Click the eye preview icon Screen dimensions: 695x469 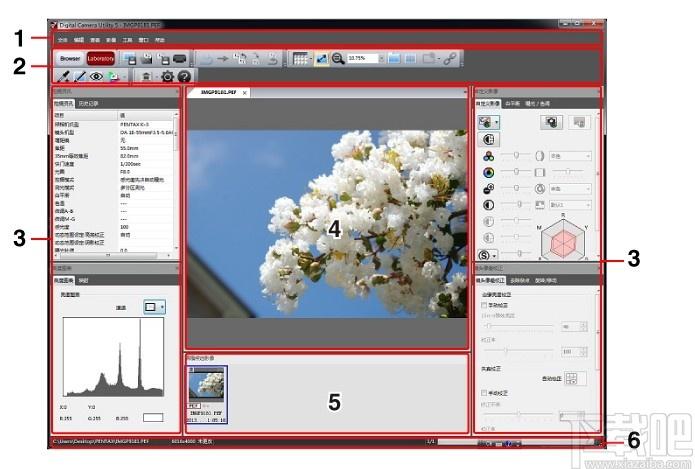(97, 76)
